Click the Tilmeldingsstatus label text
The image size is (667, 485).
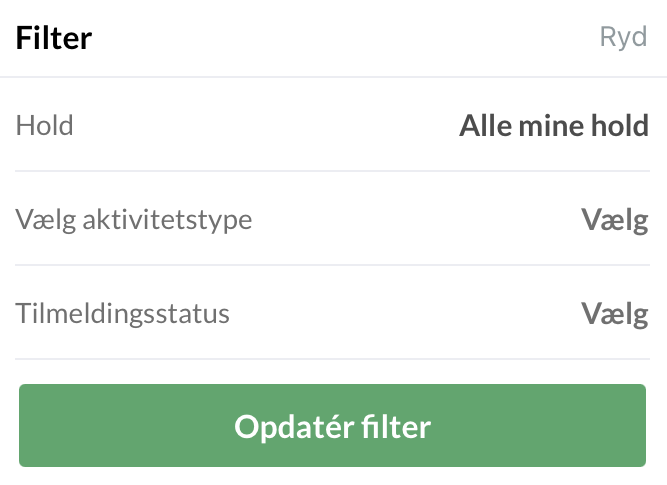(123, 313)
